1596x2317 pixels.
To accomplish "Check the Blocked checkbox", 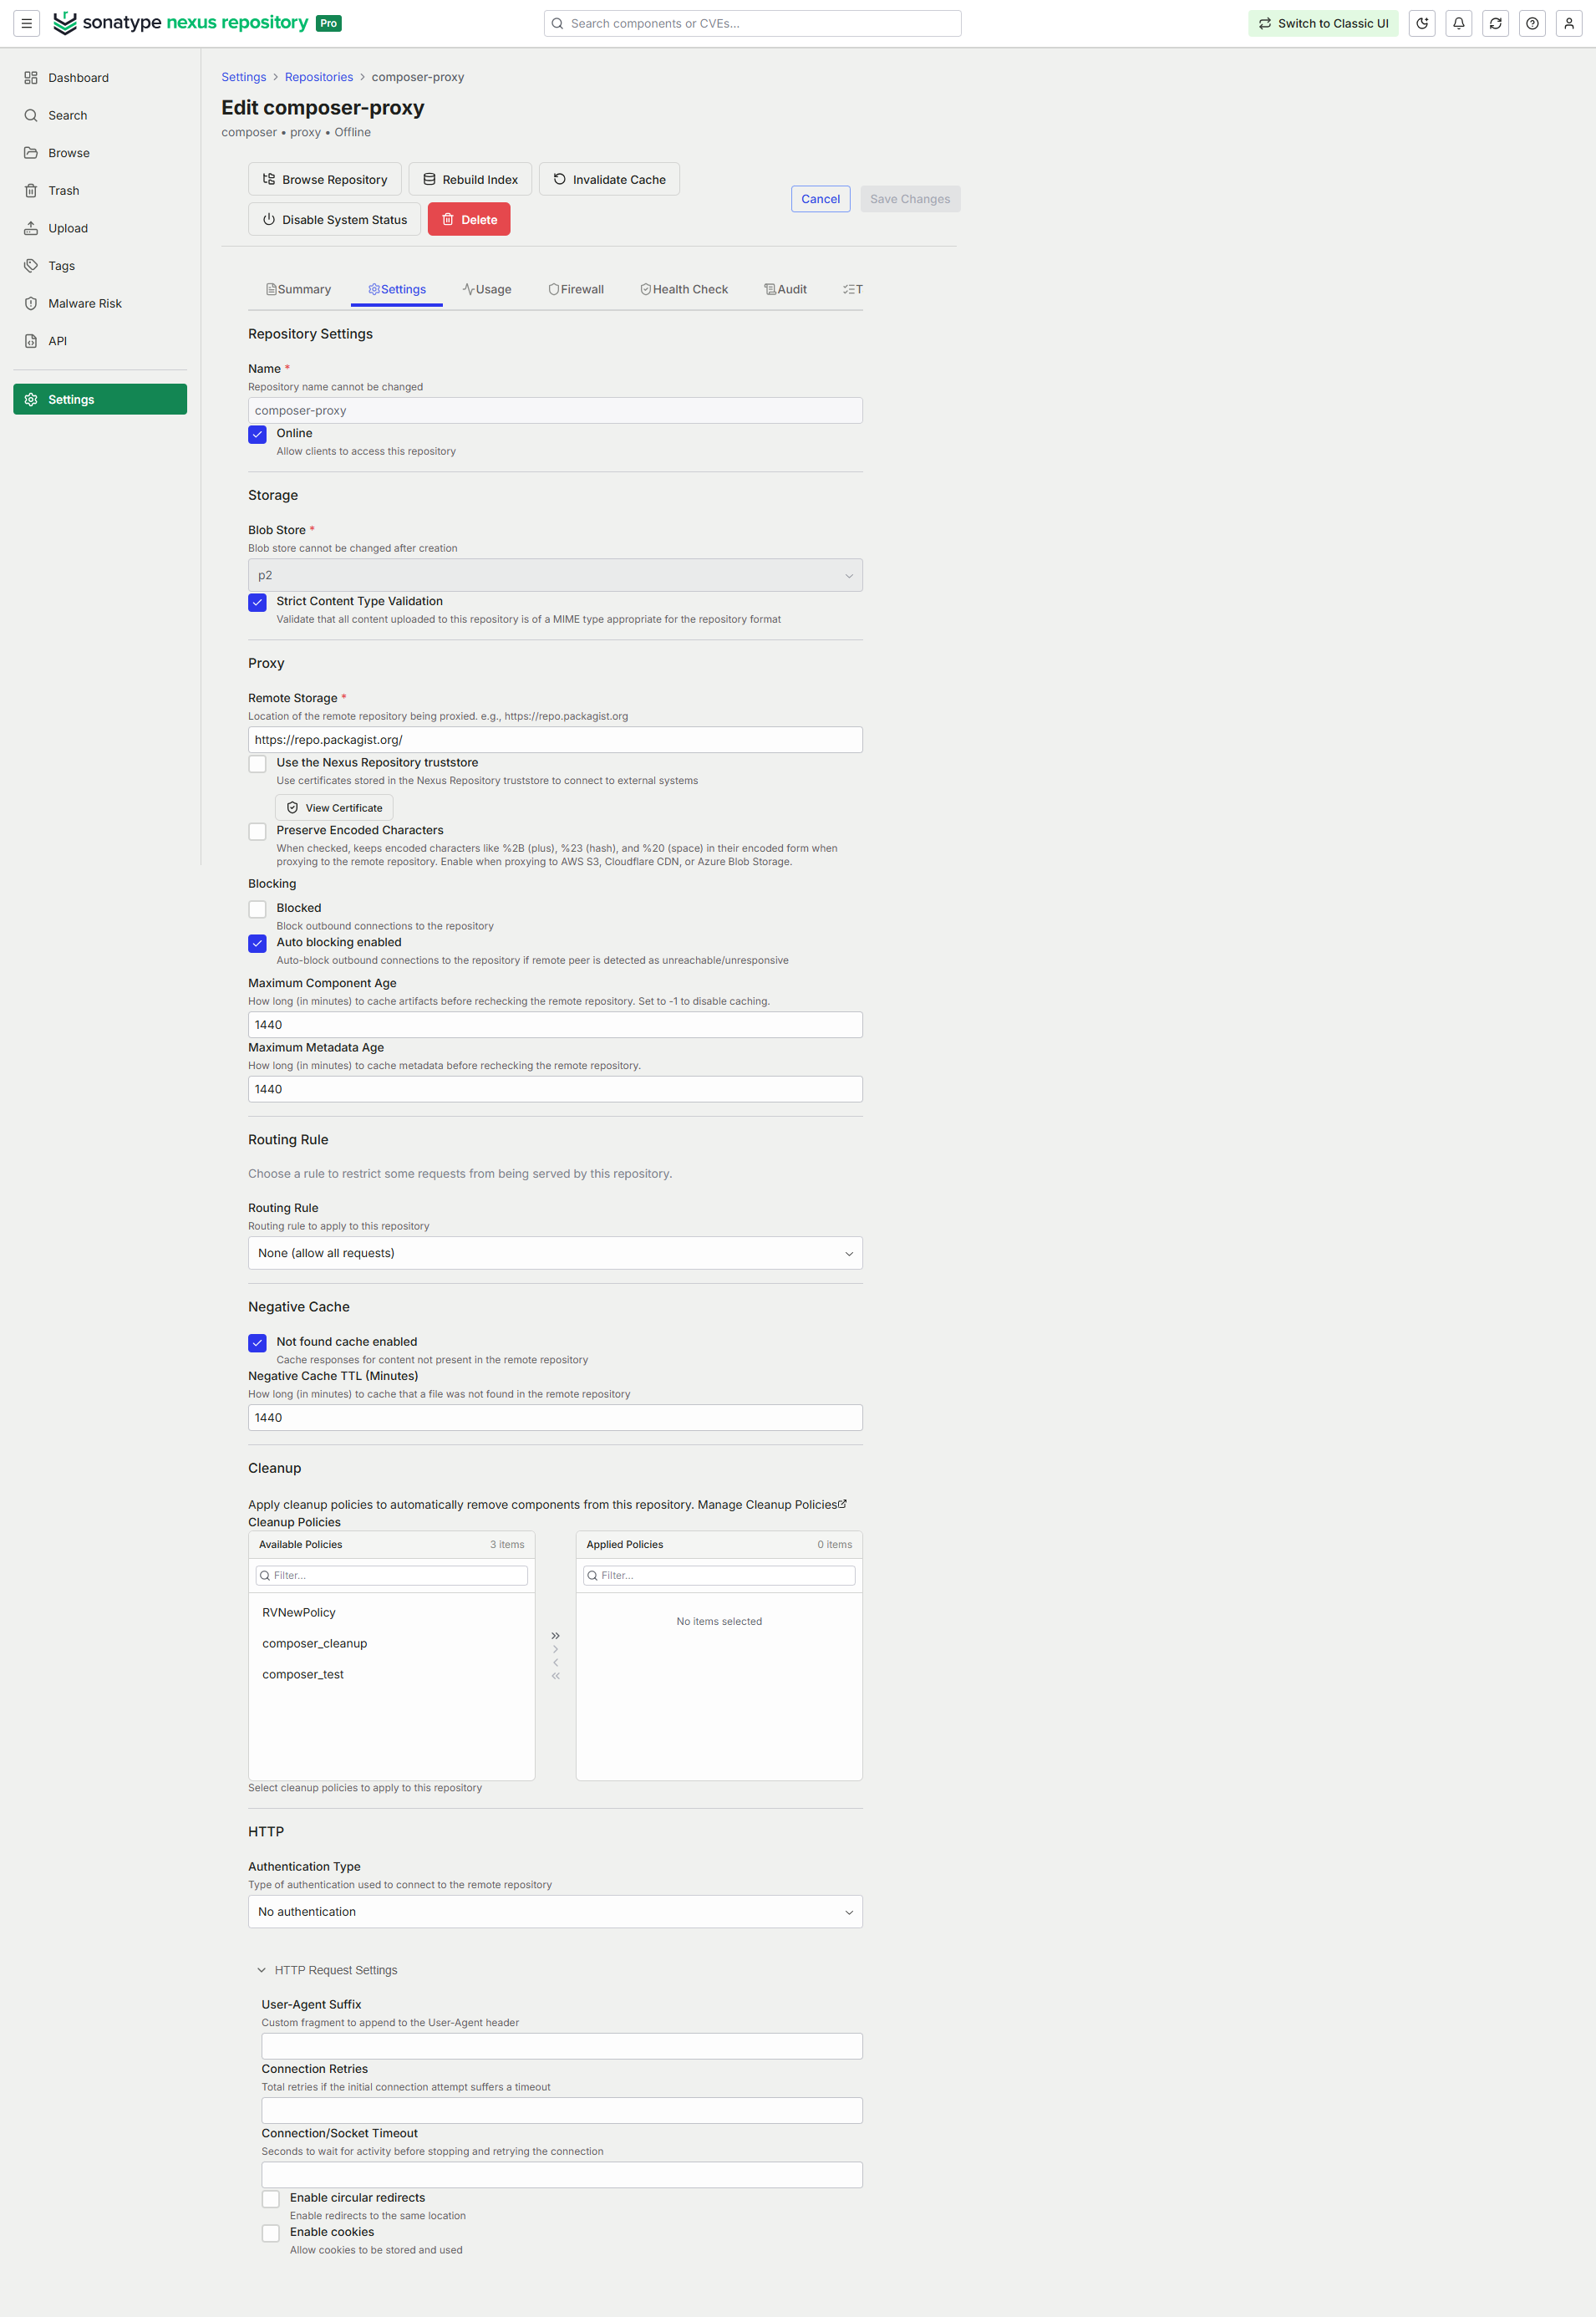I will [257, 909].
